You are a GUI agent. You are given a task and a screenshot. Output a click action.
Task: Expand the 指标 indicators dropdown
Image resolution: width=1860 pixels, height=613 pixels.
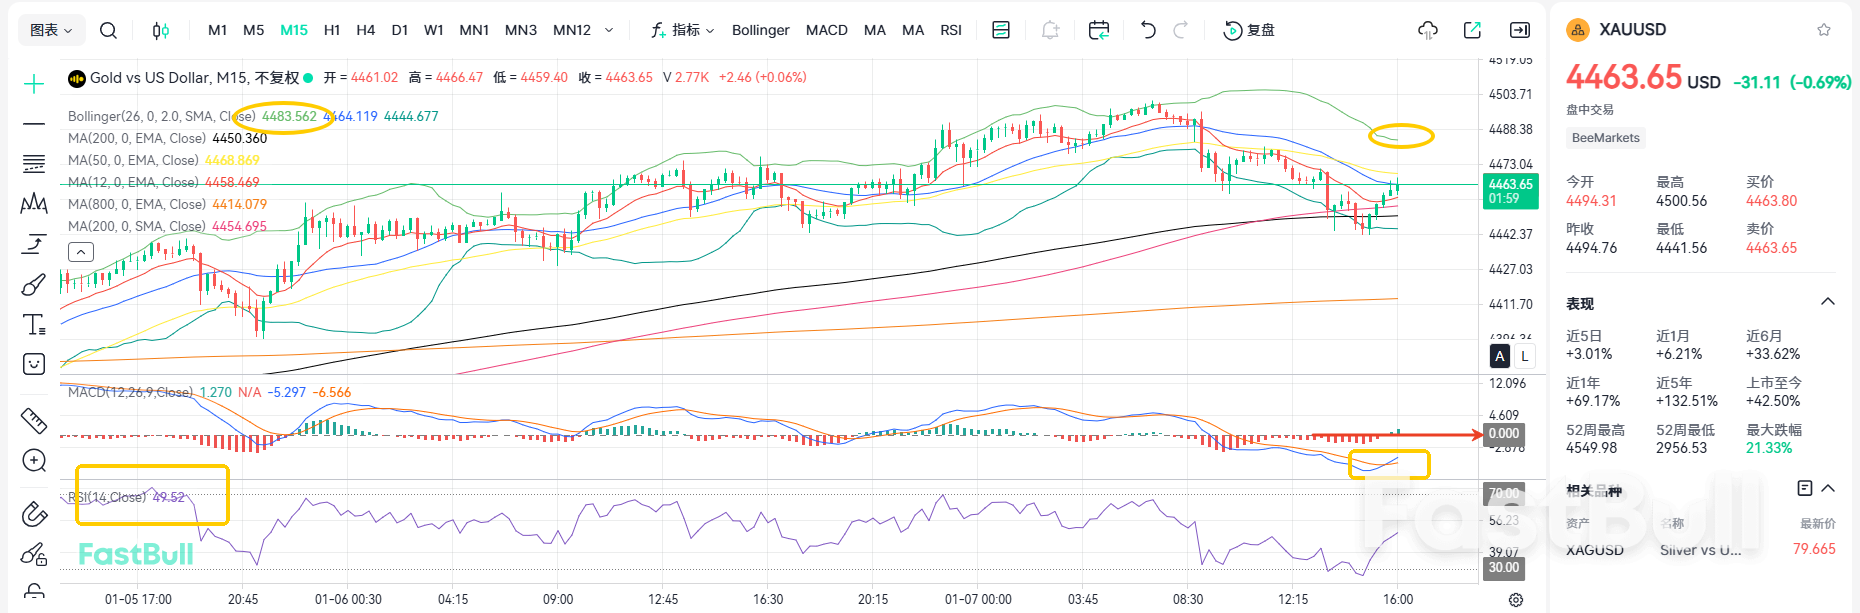tap(684, 30)
